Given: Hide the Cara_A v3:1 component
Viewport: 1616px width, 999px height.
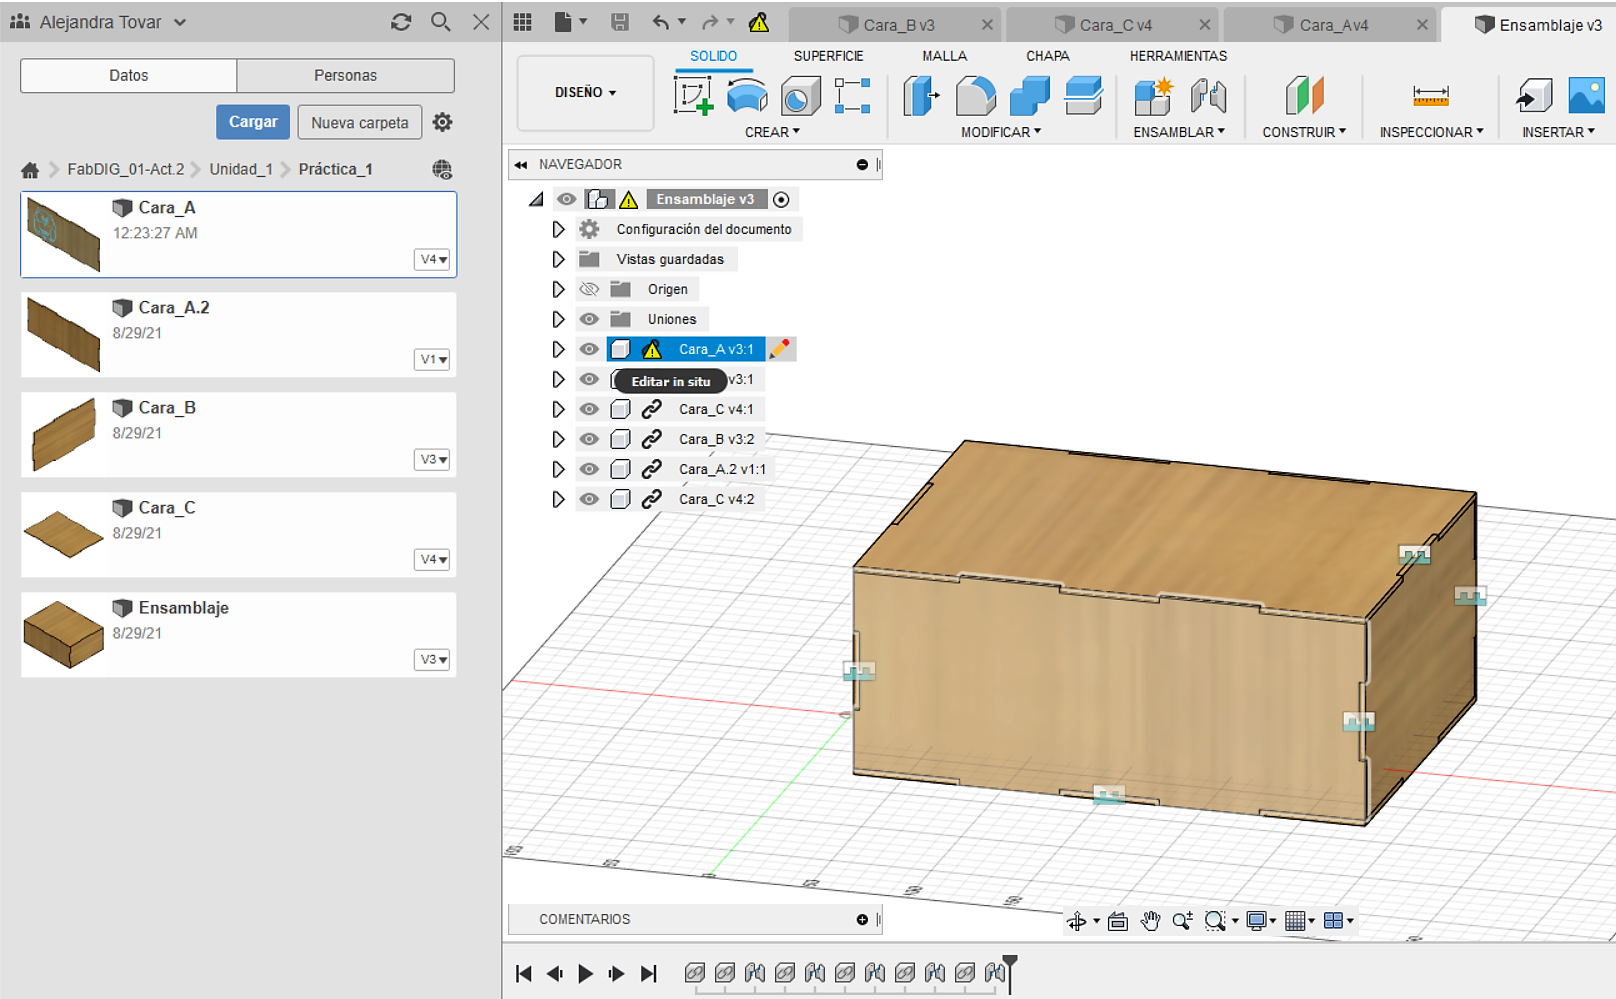Looking at the screenshot, I should click(589, 349).
